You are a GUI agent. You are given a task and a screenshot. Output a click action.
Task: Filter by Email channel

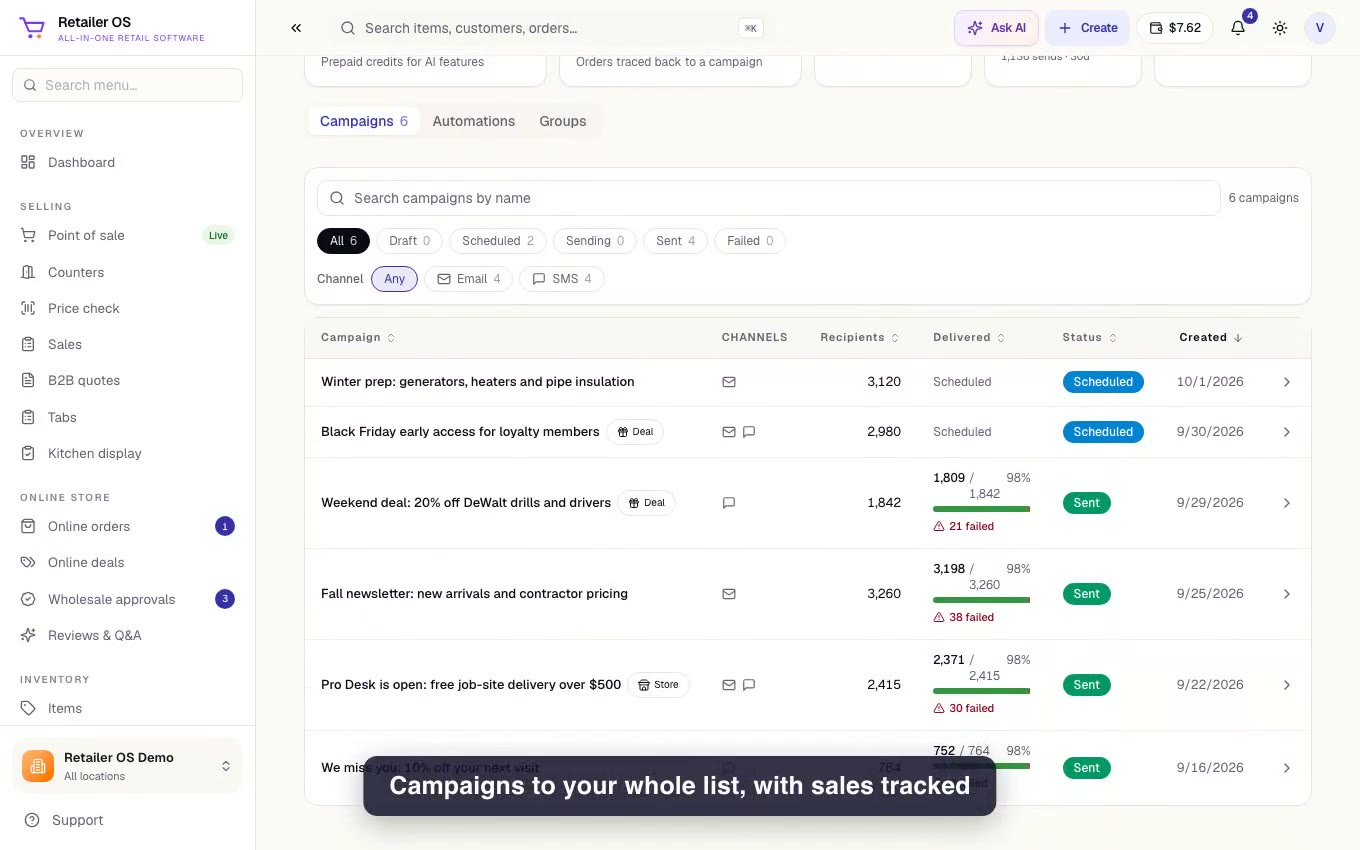coord(469,279)
